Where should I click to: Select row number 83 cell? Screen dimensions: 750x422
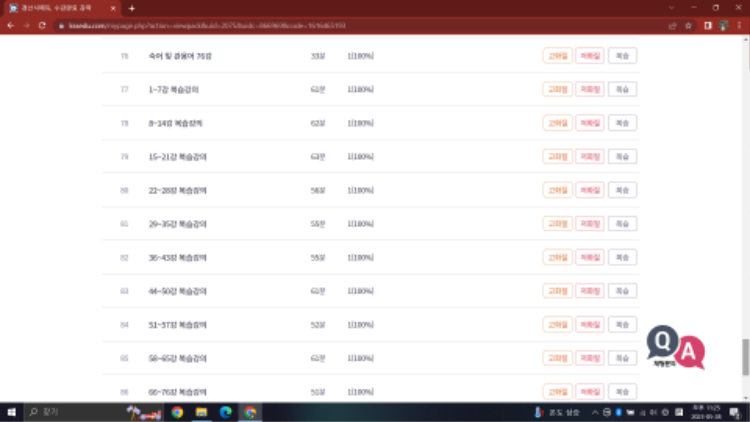pos(124,291)
